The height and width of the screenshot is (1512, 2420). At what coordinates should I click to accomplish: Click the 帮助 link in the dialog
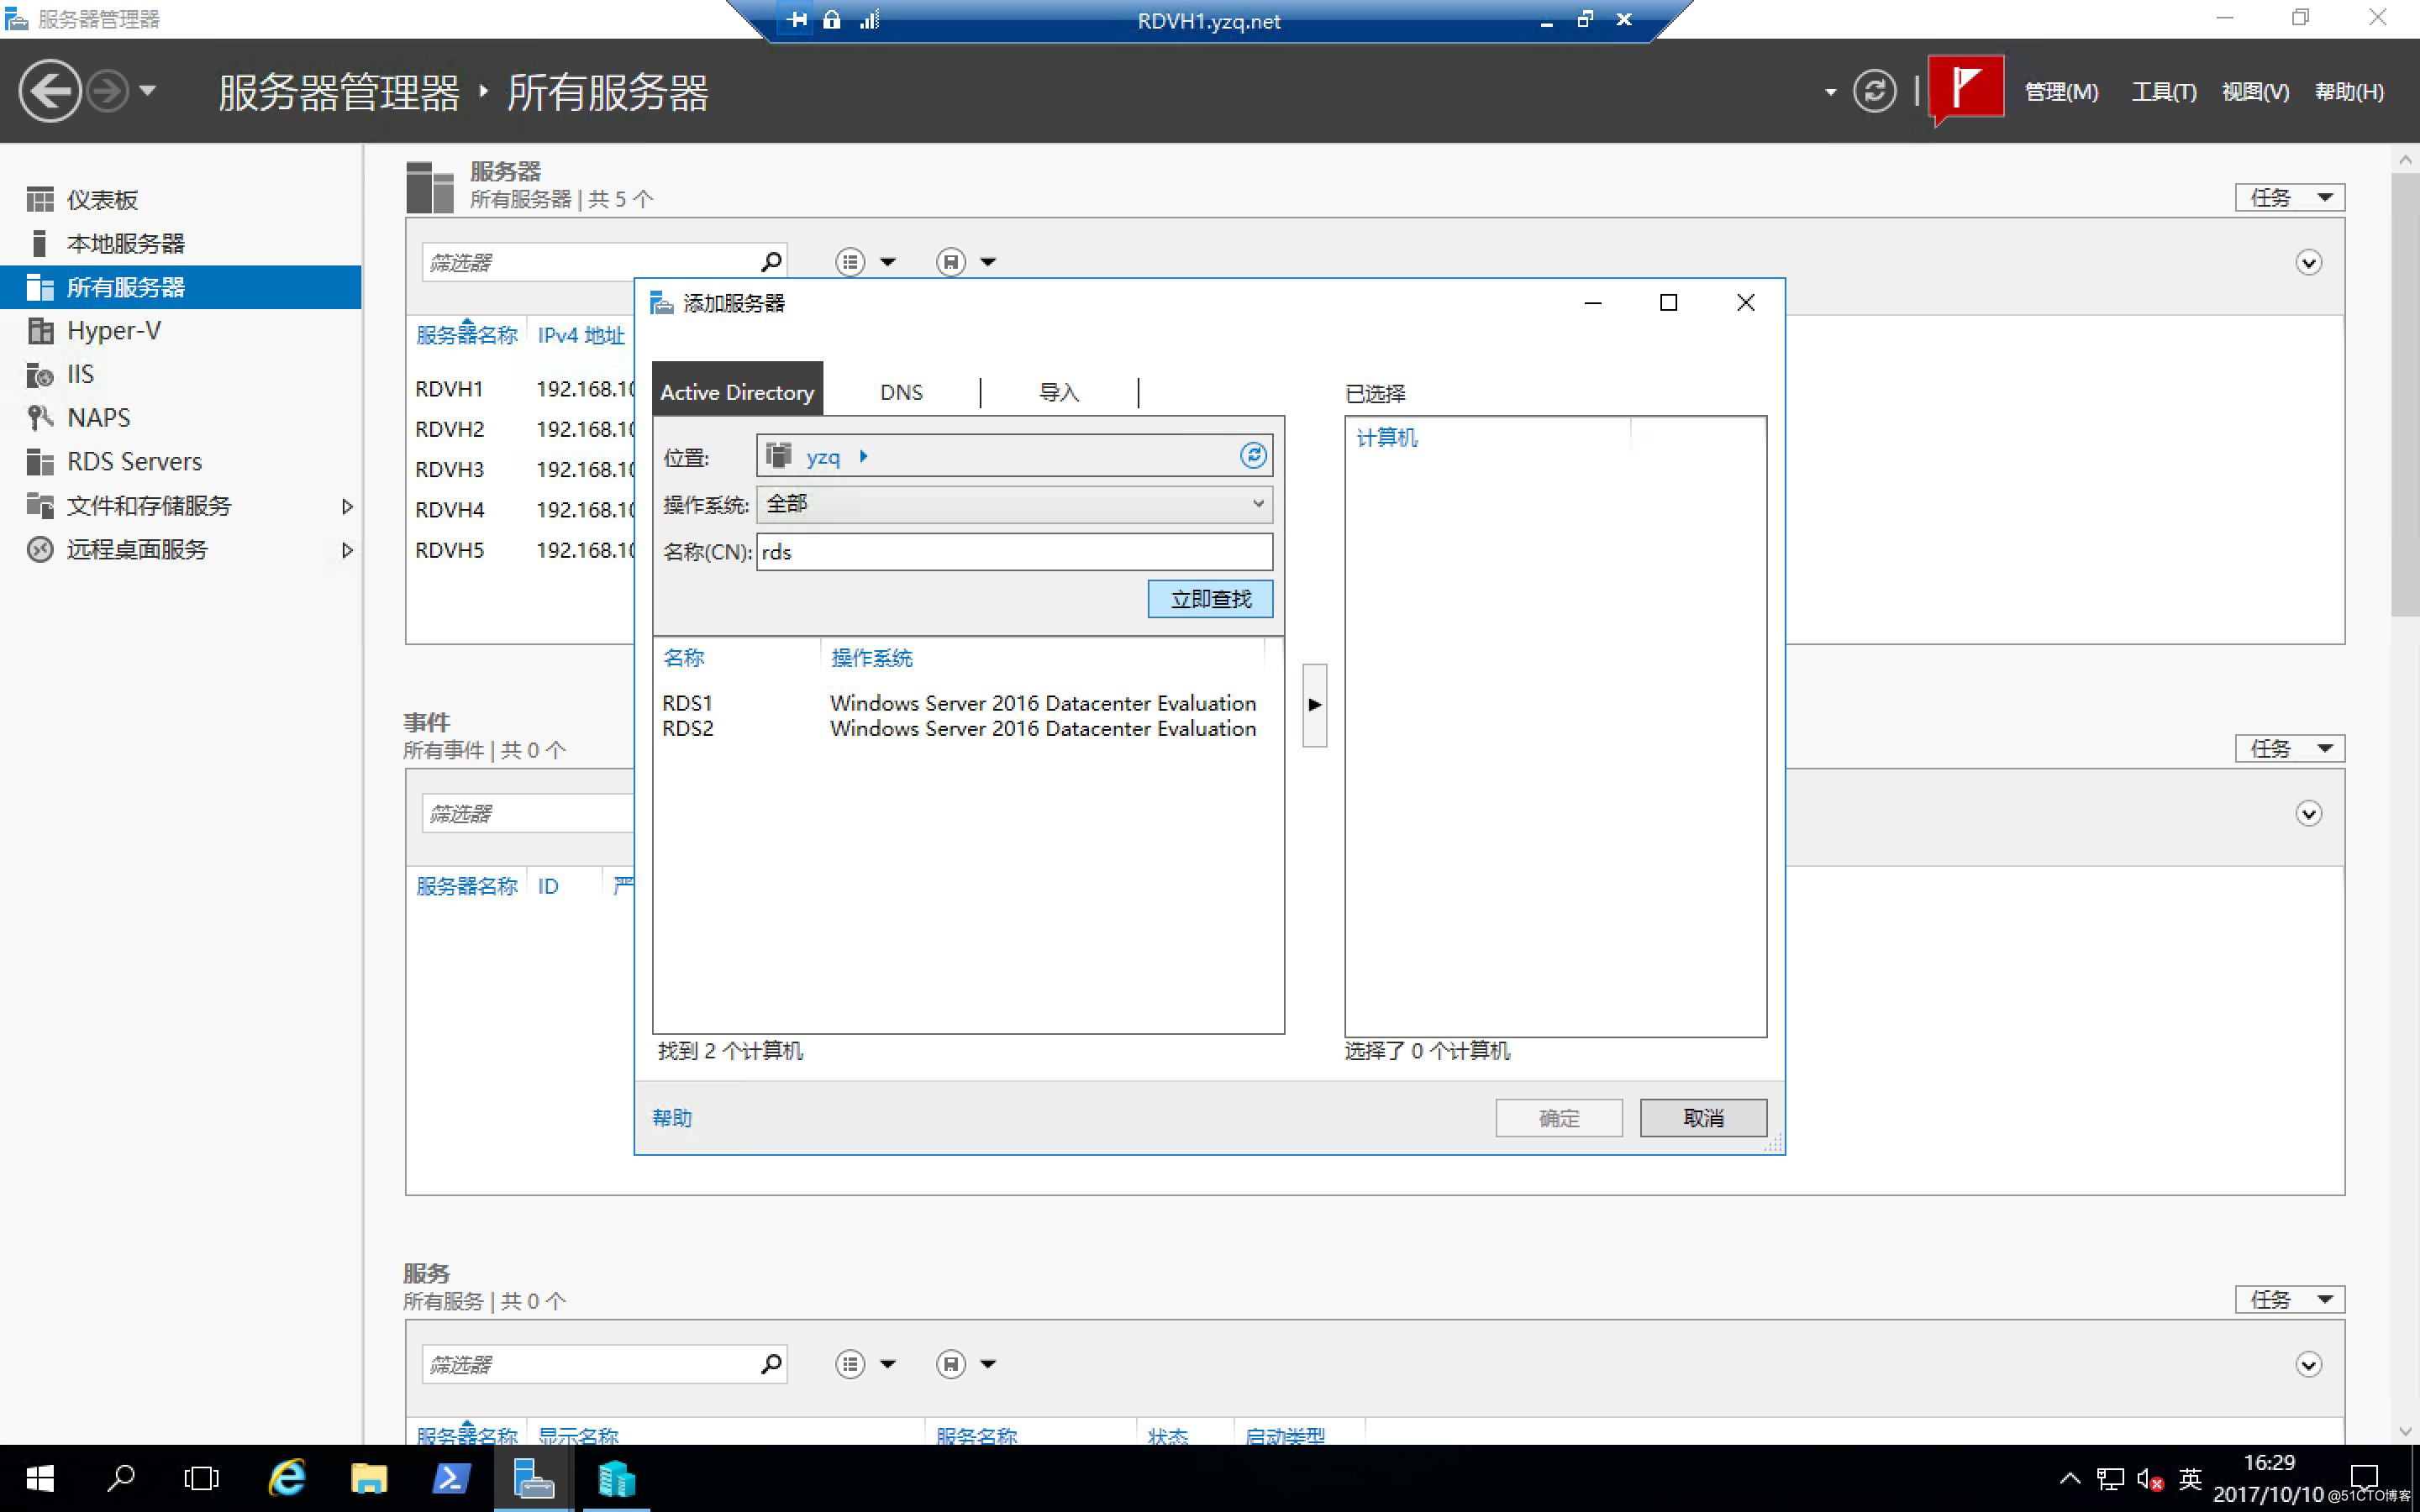(x=672, y=1118)
